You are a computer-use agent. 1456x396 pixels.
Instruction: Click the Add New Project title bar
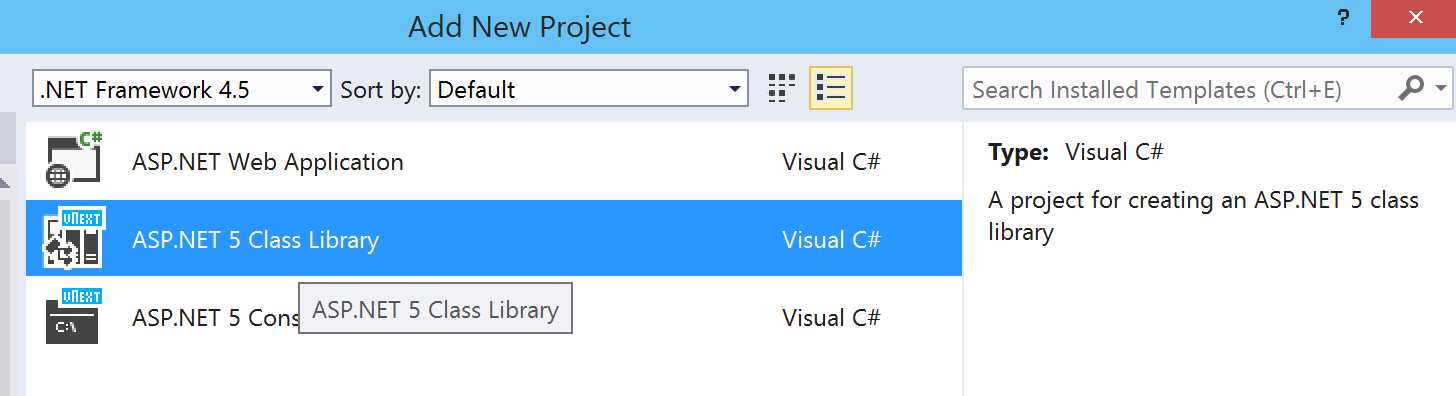click(x=520, y=26)
